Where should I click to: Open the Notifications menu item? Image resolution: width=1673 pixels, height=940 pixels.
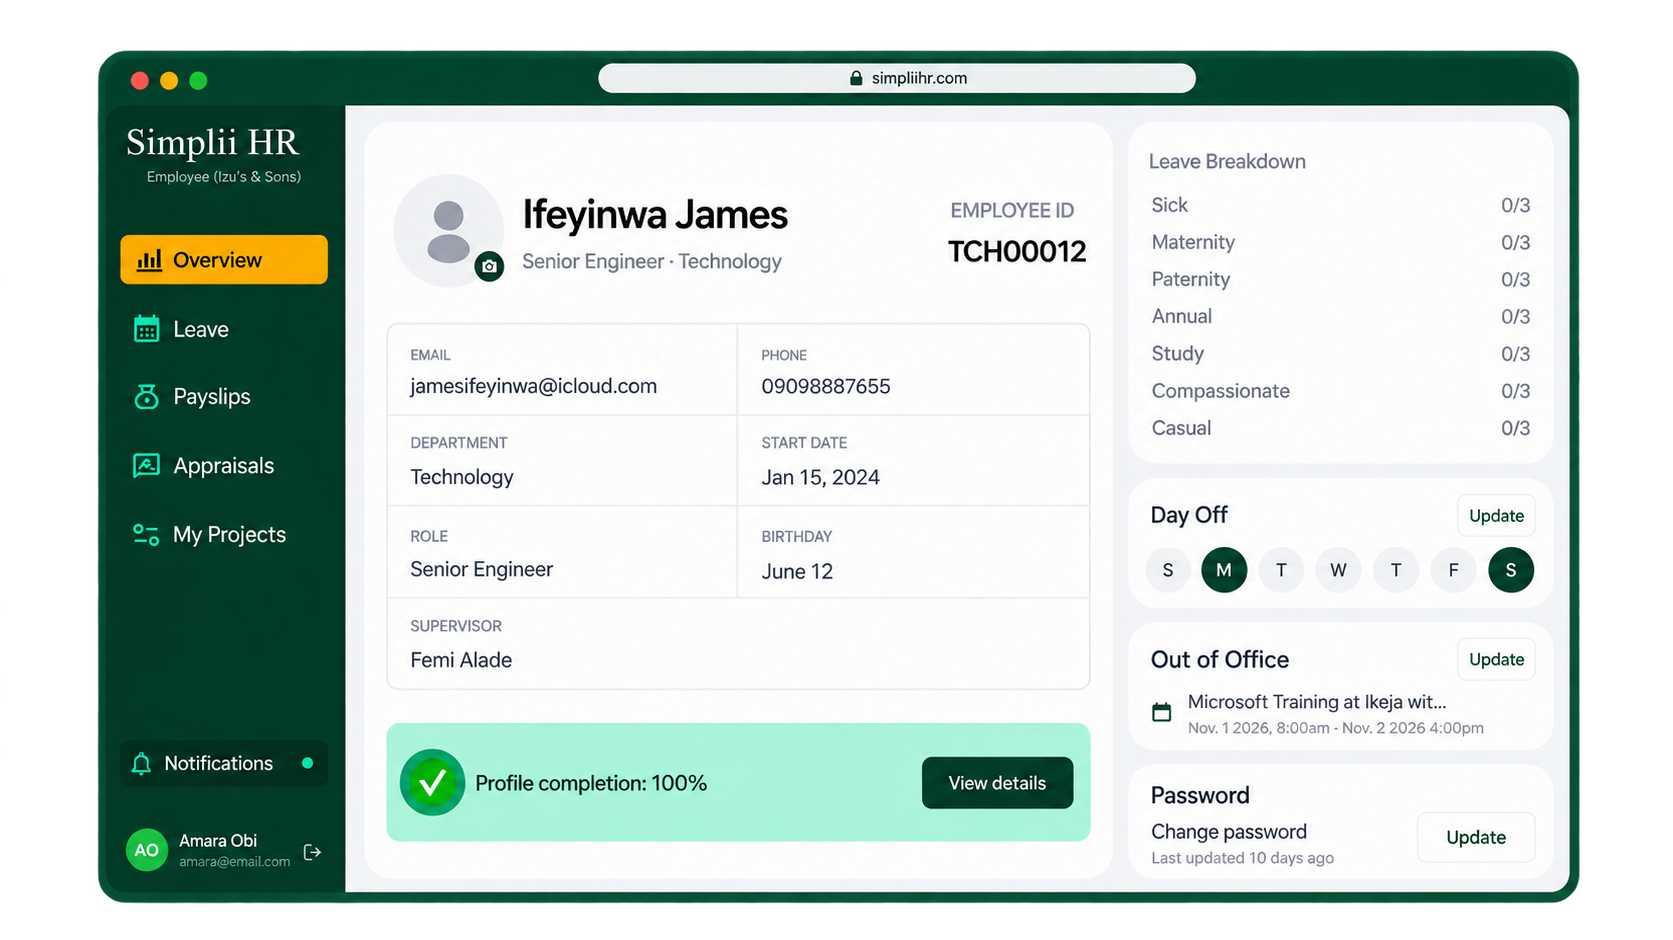224,763
